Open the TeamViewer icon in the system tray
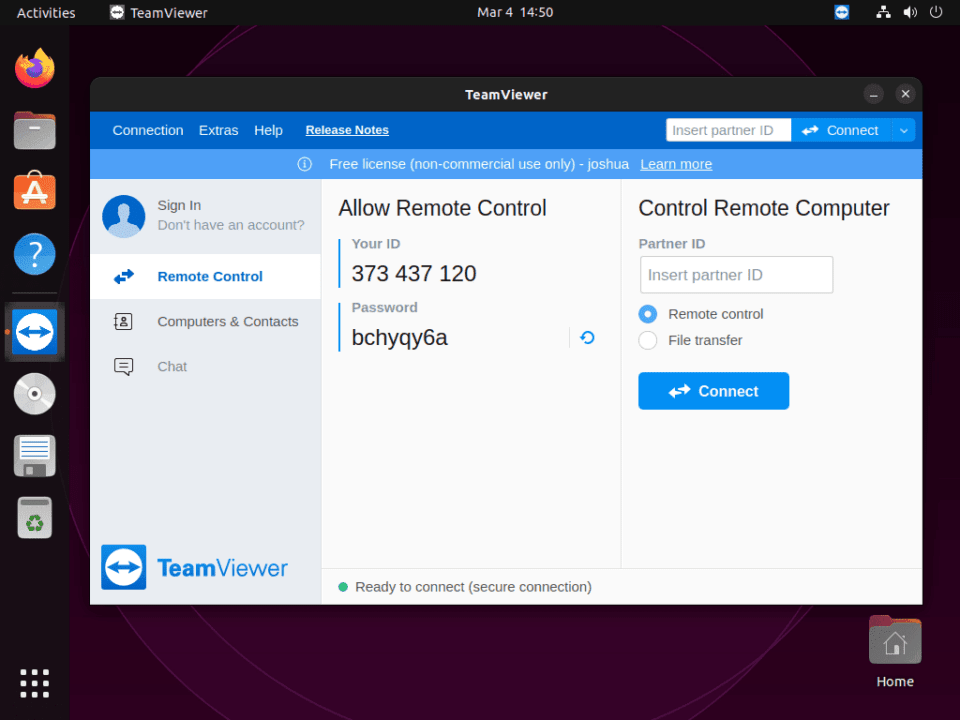Viewport: 960px width, 720px height. 841,12
